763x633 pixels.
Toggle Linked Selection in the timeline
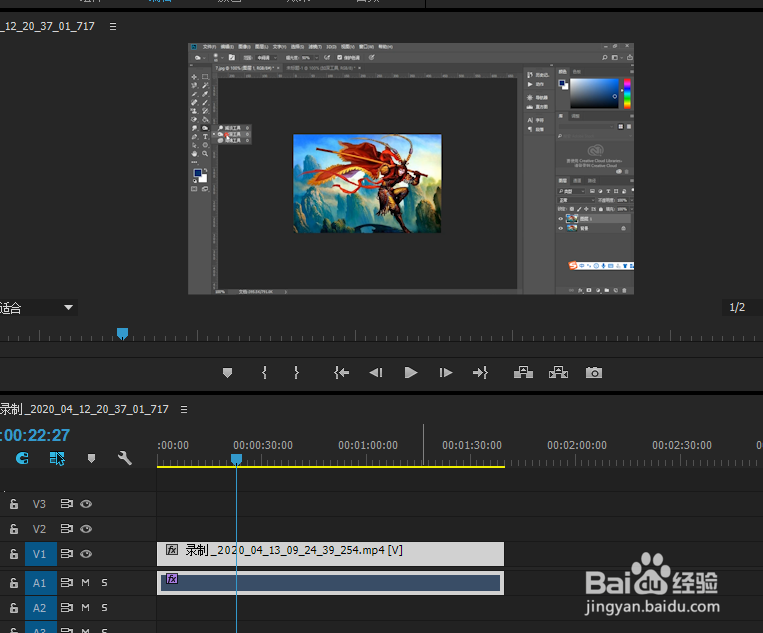[x=57, y=458]
